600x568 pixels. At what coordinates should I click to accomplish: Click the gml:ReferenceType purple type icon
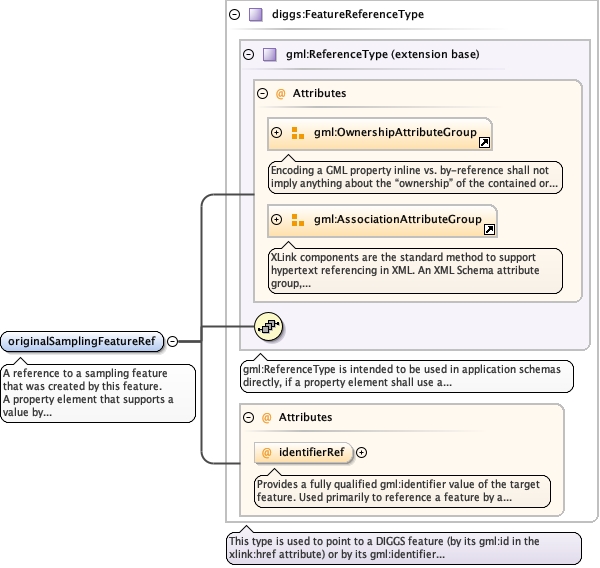pyautogui.click(x=269, y=53)
